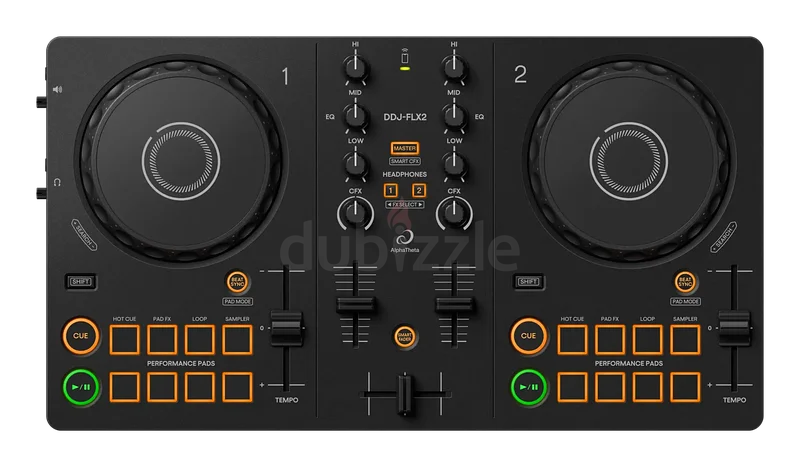The width and height of the screenshot is (800, 467).
Task: Tap deck 2 upper pad under SAMPLER
Action: [685, 339]
